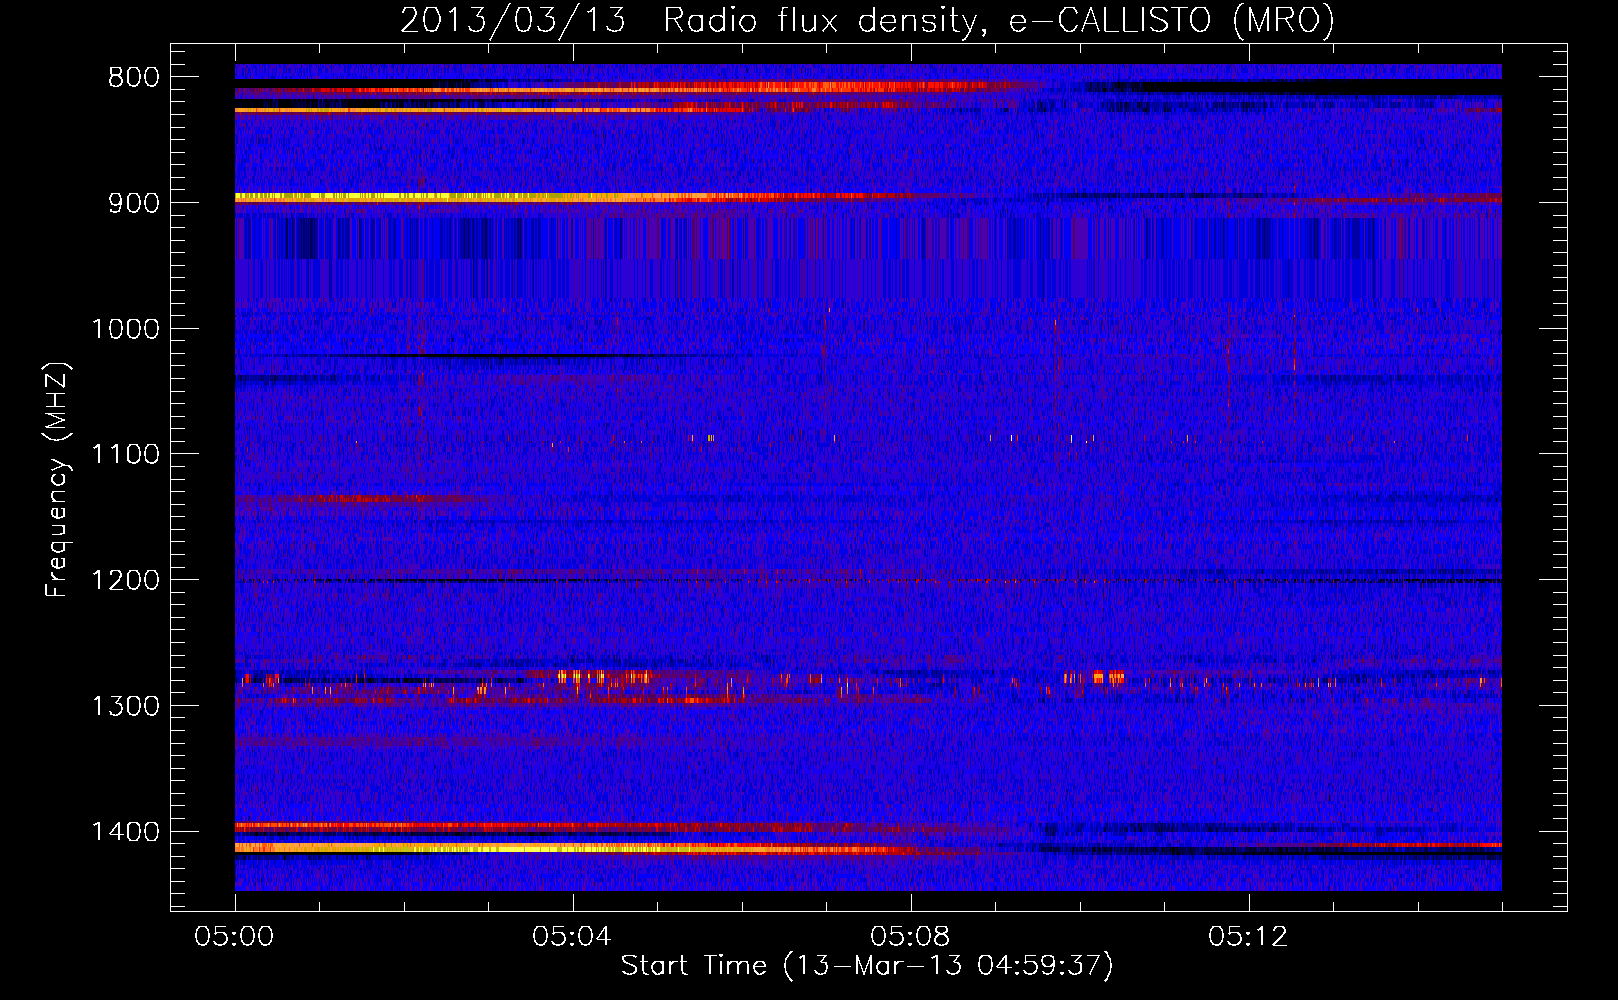Image resolution: width=1618 pixels, height=1000 pixels.
Task: Click the 05:08 time tick label
Action: [910, 937]
